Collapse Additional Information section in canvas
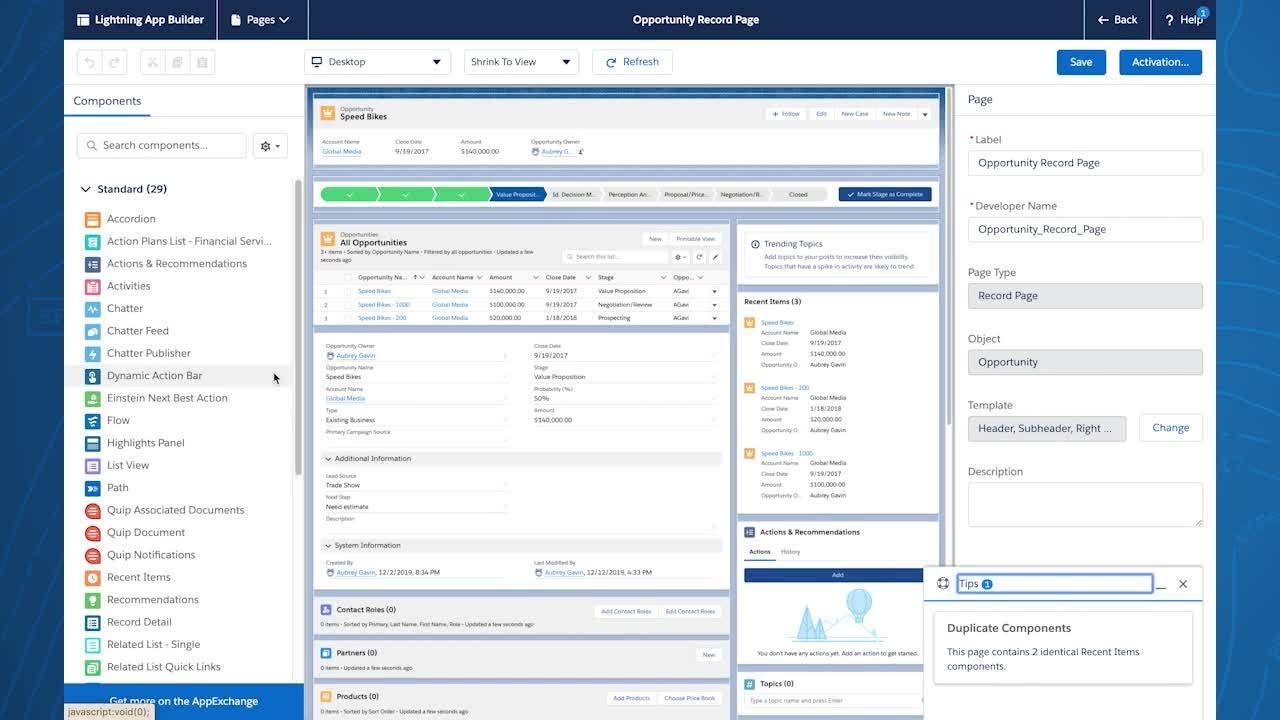This screenshot has width=1280, height=720. (328, 459)
